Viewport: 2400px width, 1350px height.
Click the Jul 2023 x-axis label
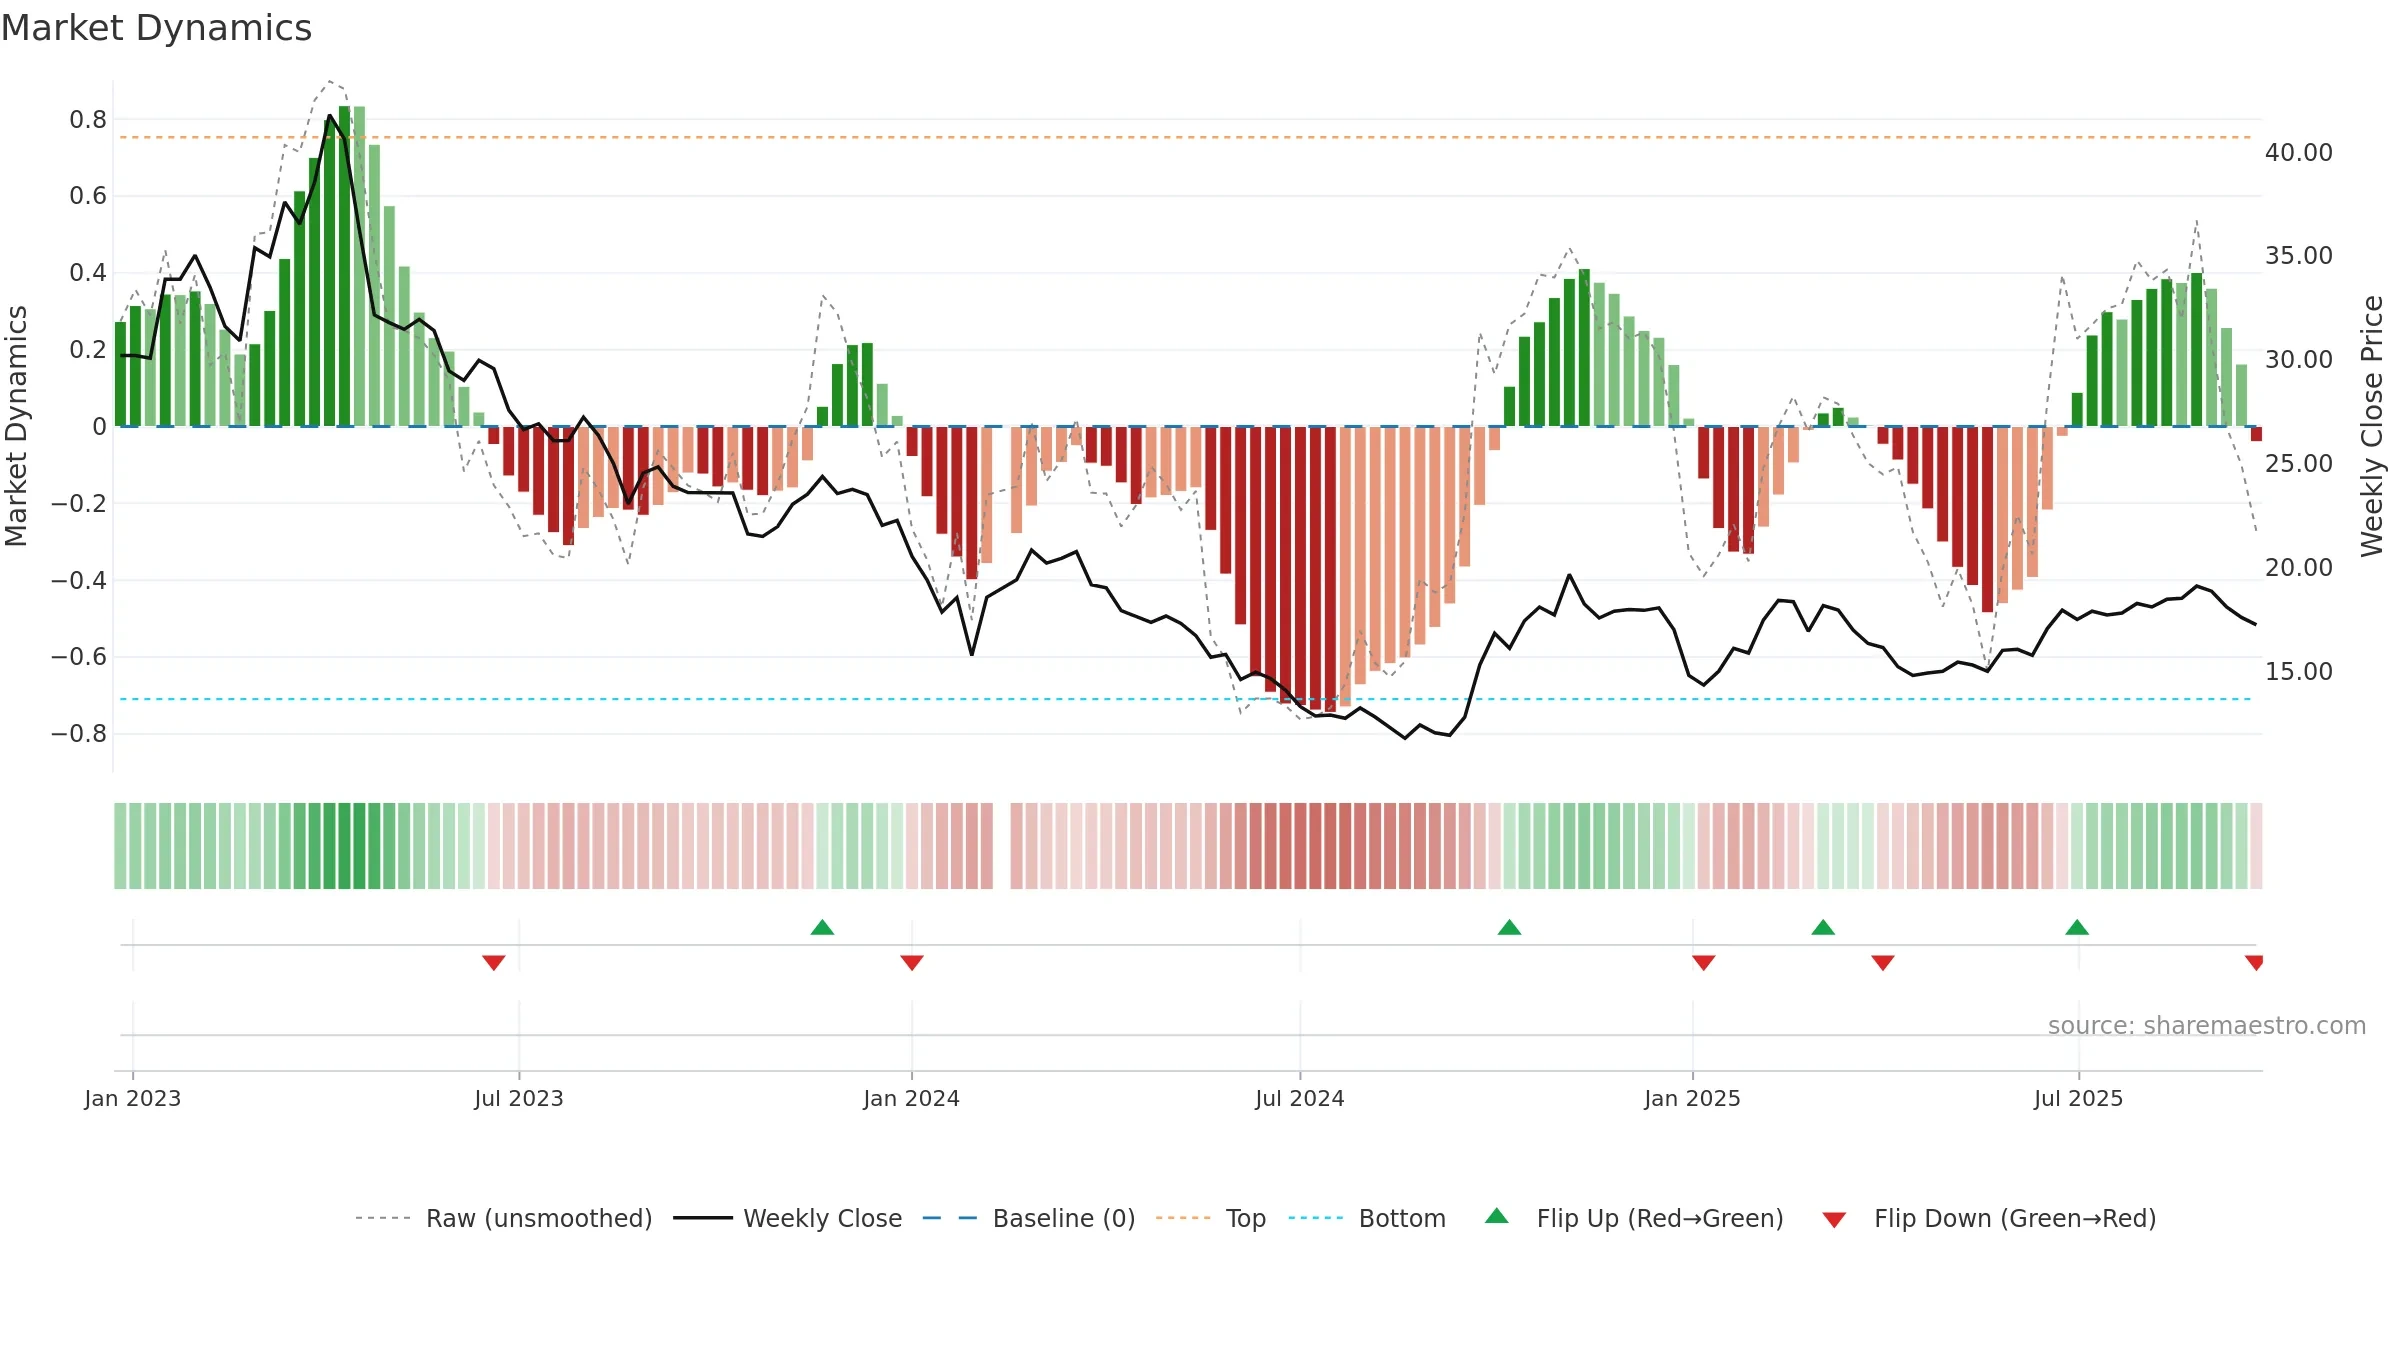click(x=519, y=1098)
